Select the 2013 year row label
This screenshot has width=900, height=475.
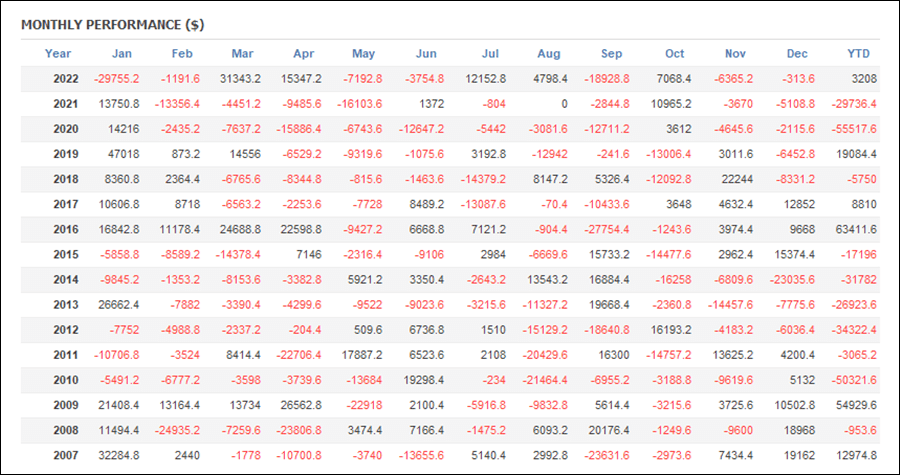[66, 305]
